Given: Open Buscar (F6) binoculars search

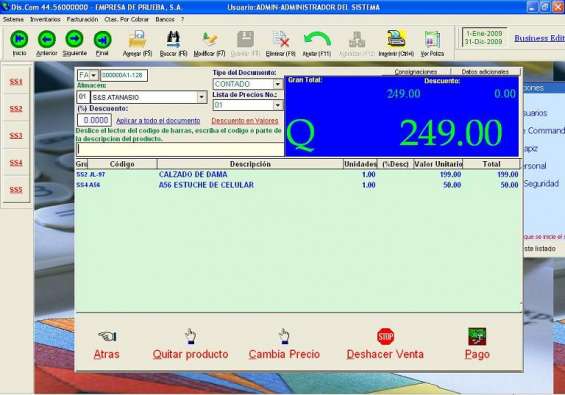Looking at the screenshot, I should point(173,39).
